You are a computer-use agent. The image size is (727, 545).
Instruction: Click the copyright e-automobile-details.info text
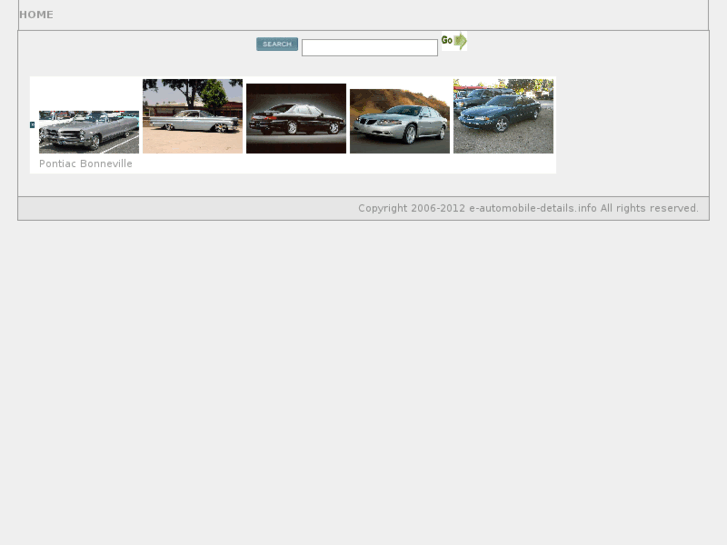tap(528, 208)
